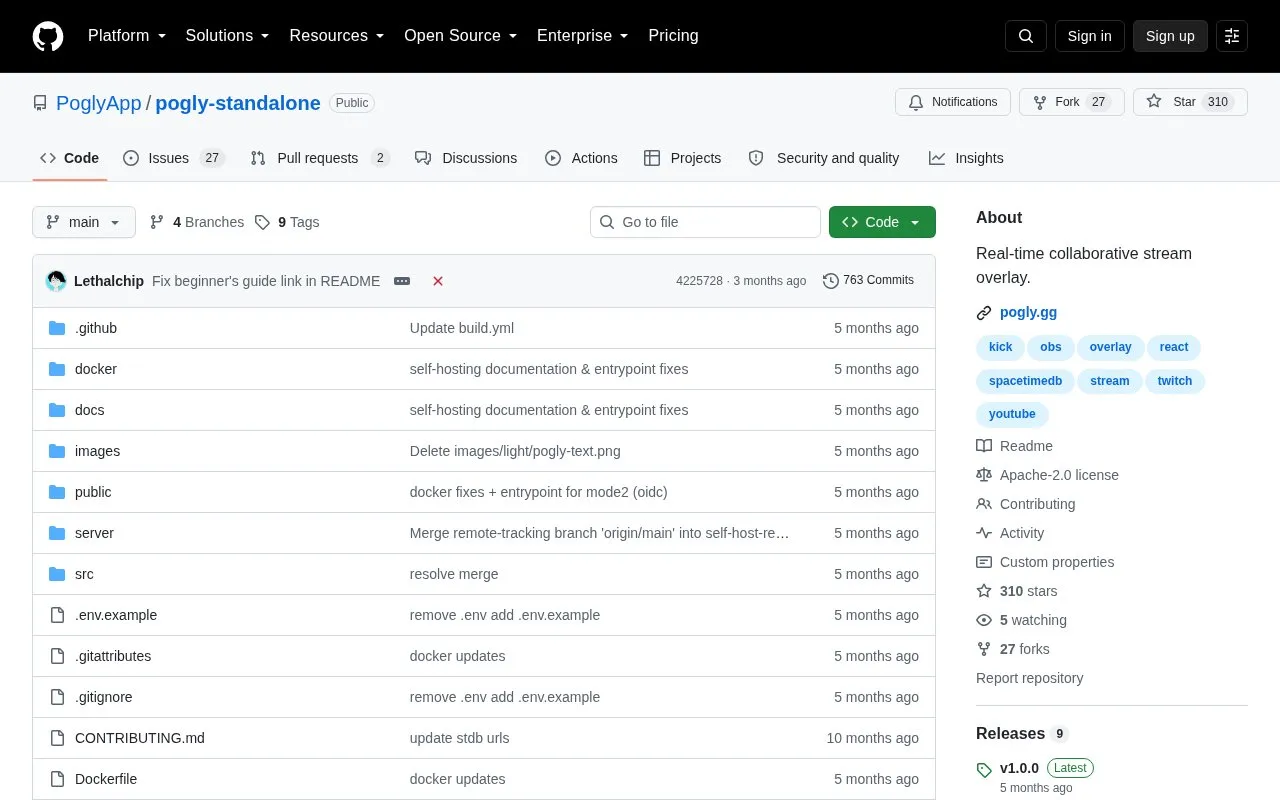Open the Enterprise menu dropdown
Image resolution: width=1280 pixels, height=800 pixels.
pyautogui.click(x=583, y=36)
